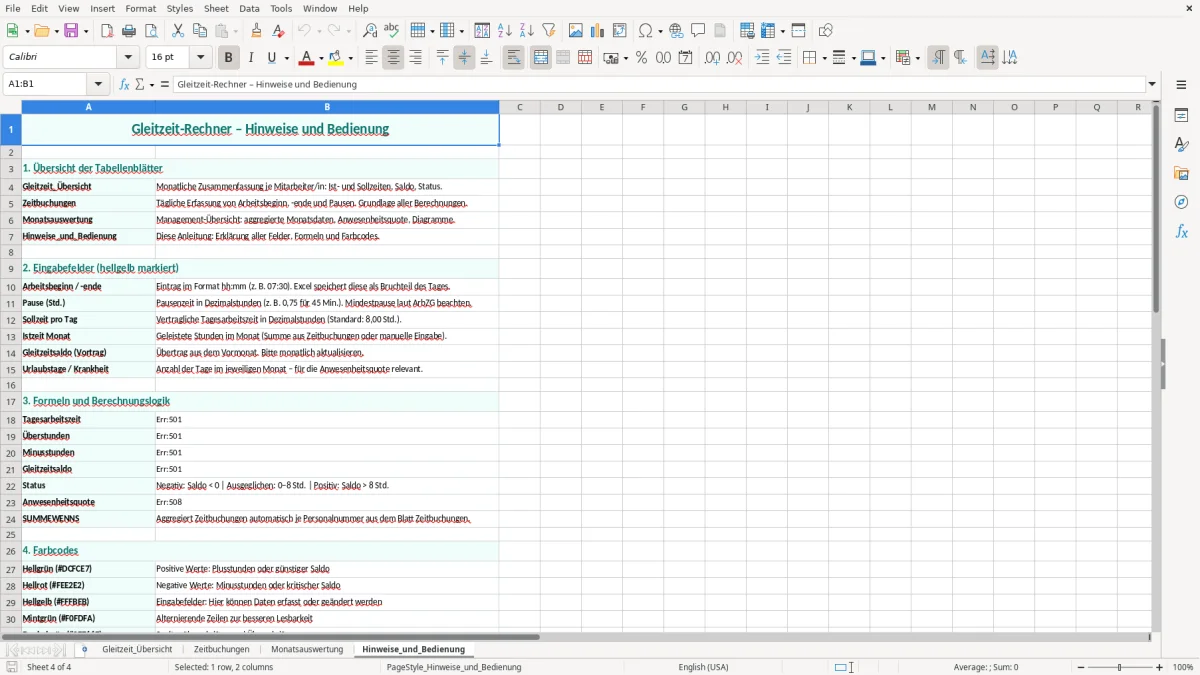Click the Insert Hyperlink icon
This screenshot has width=1200, height=675.
point(676,31)
